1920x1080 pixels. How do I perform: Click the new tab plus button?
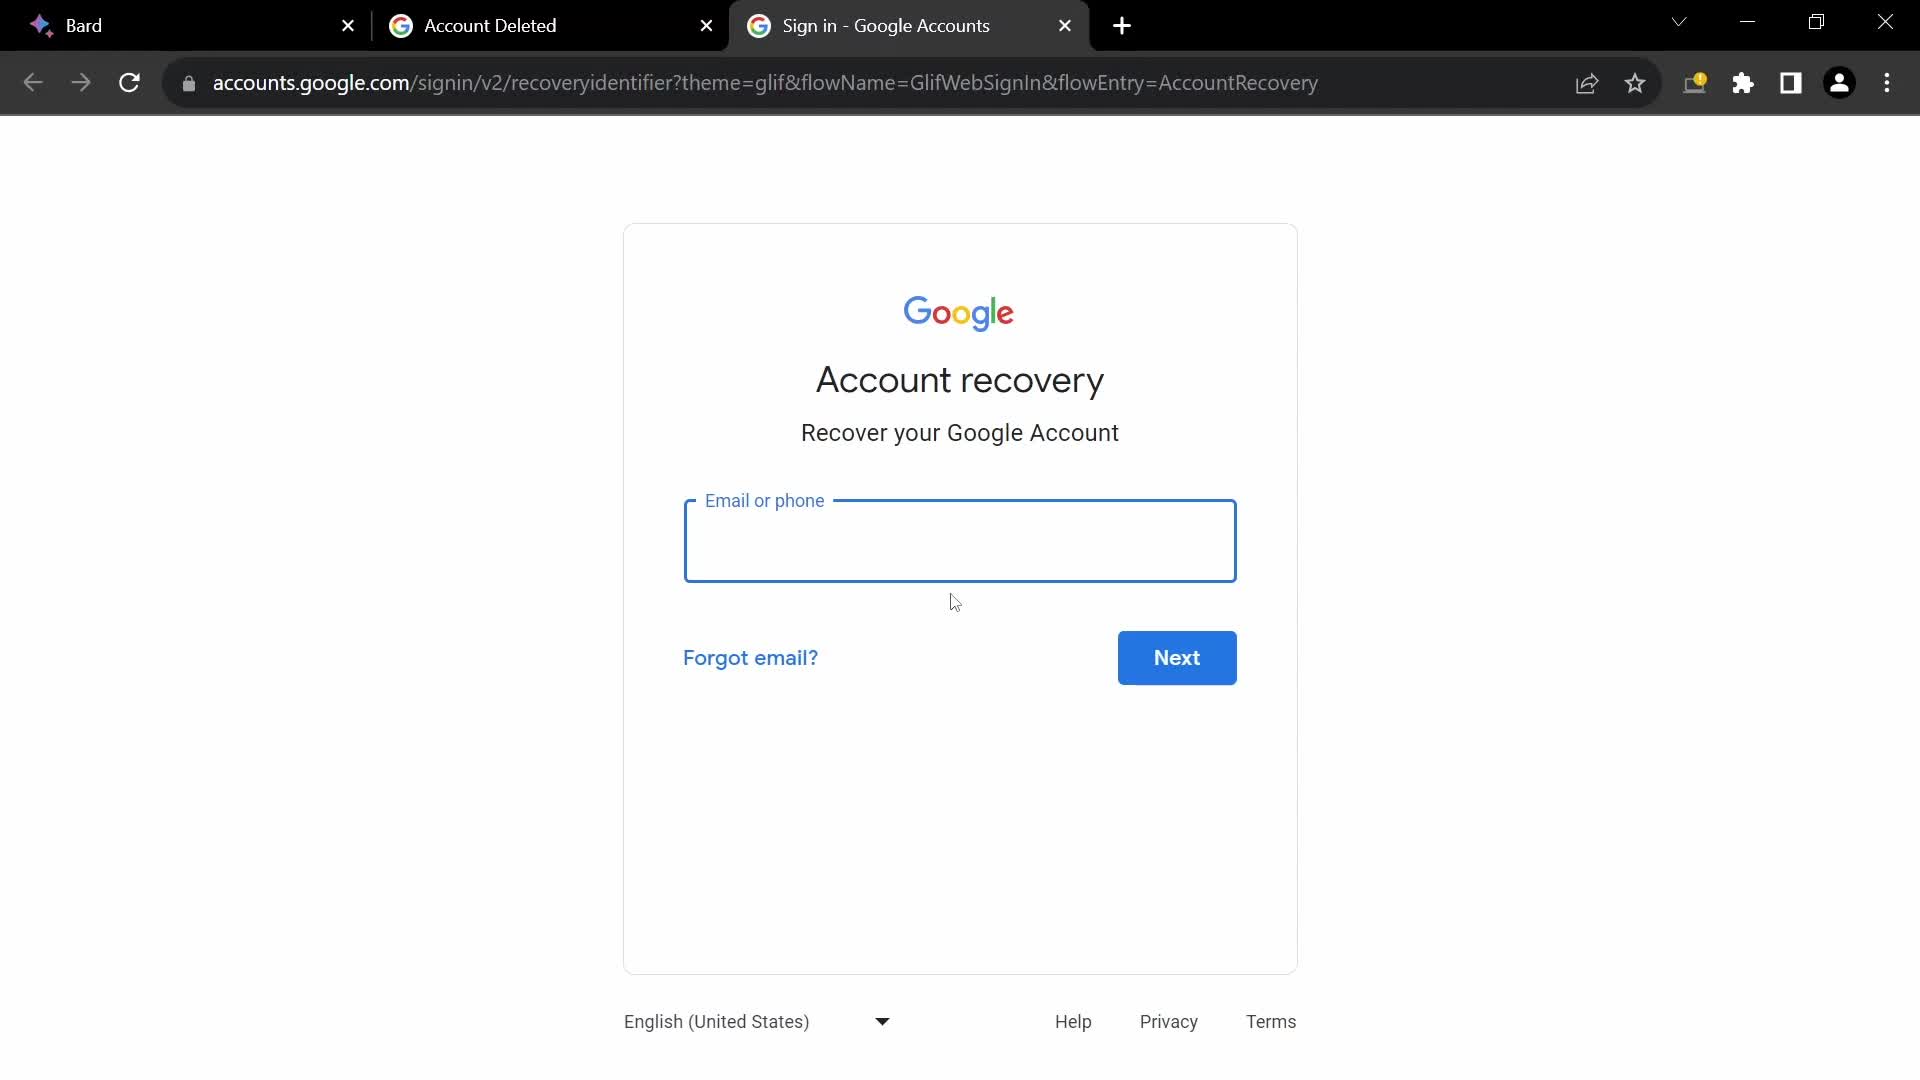point(1120,26)
